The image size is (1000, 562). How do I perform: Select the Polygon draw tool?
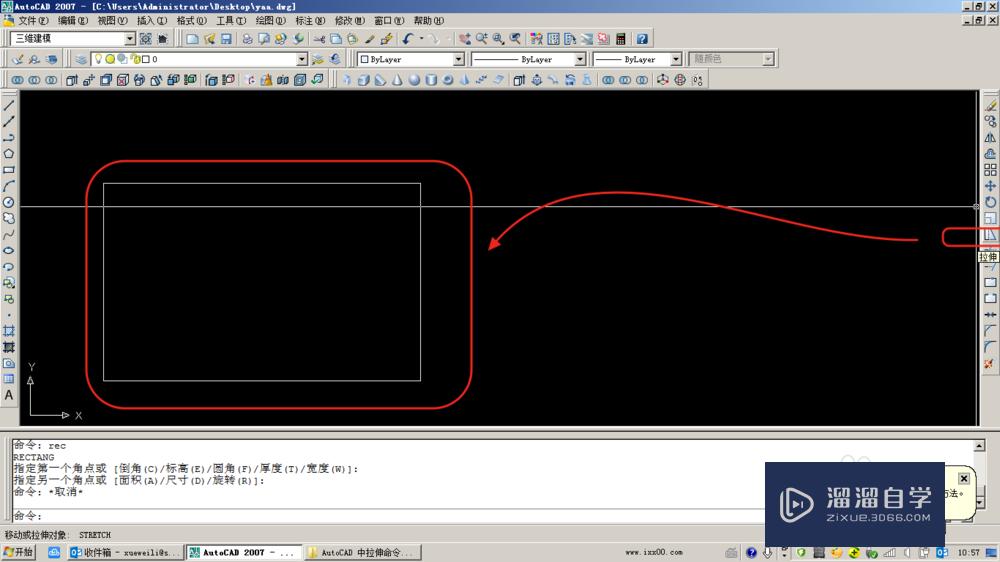(9, 154)
